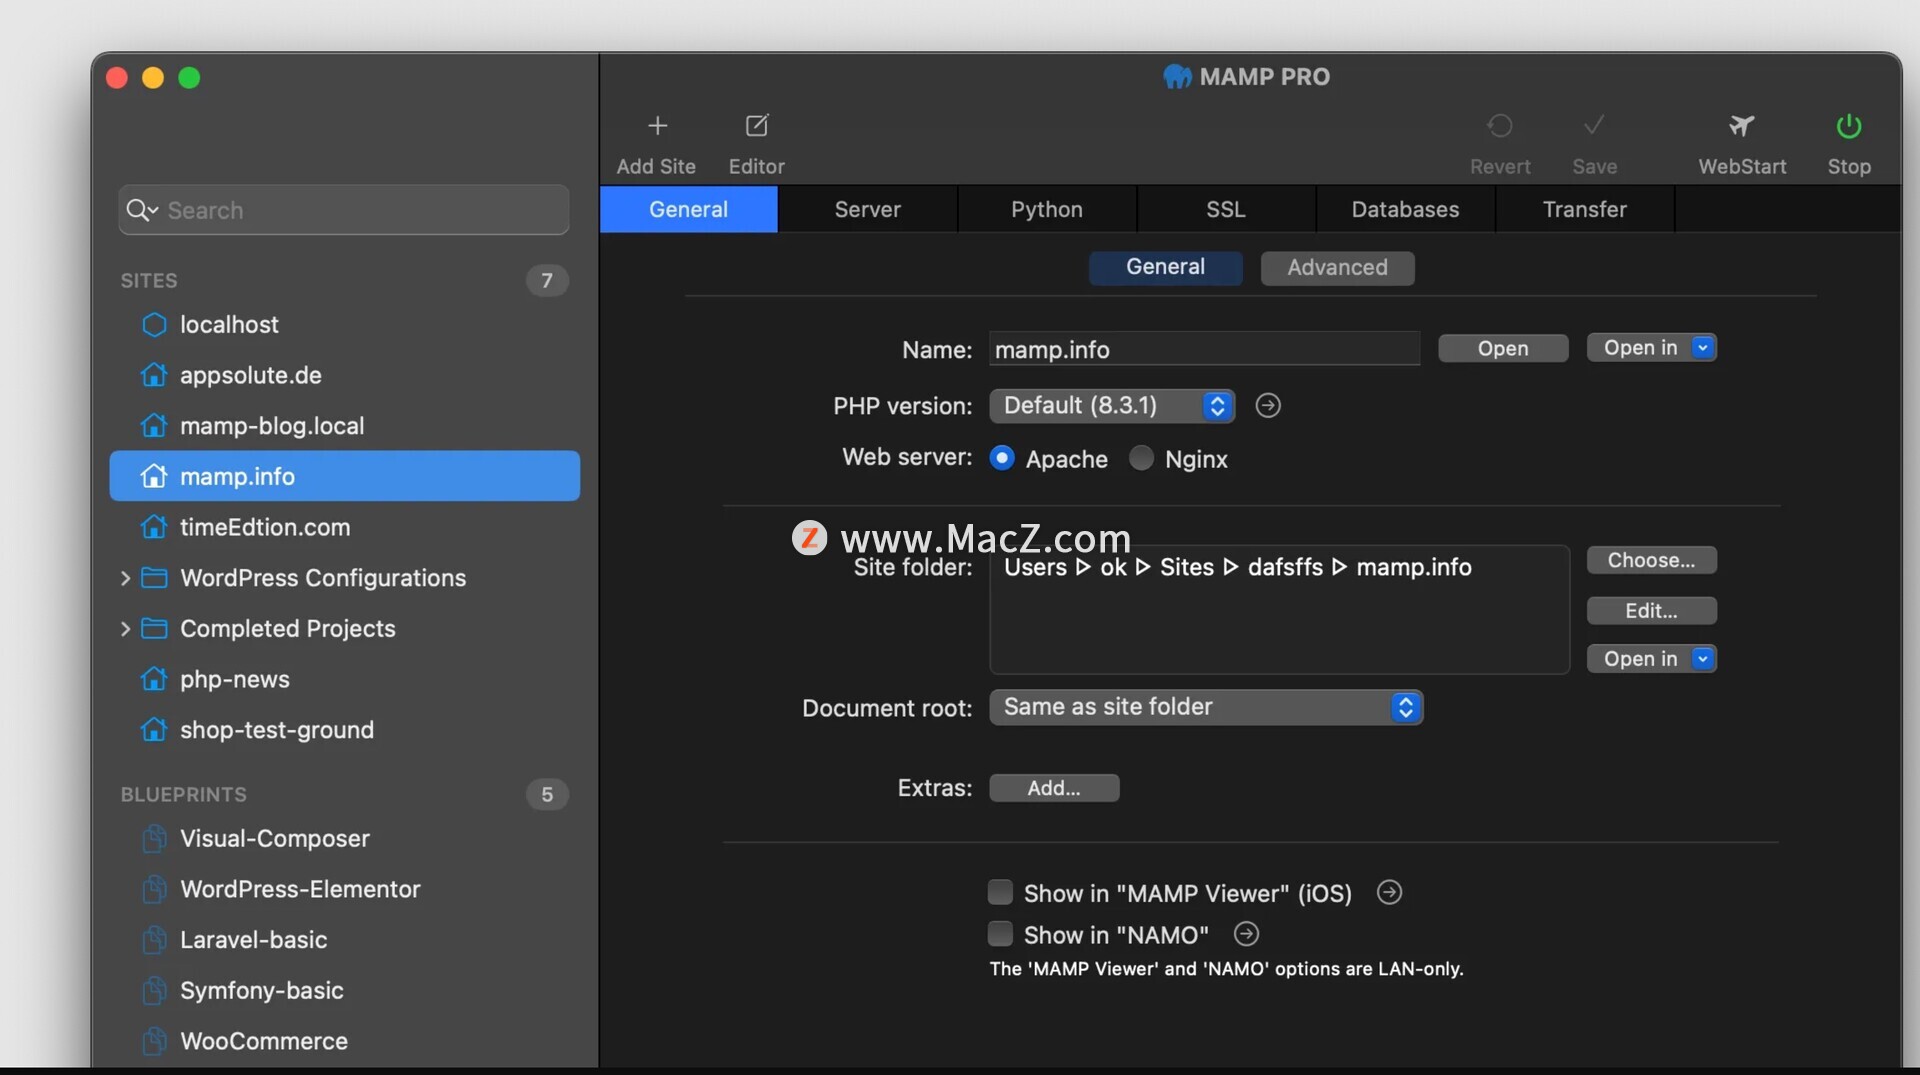Enable Show in NAMO checkbox
The width and height of the screenshot is (1920, 1075).
pyautogui.click(x=1000, y=934)
